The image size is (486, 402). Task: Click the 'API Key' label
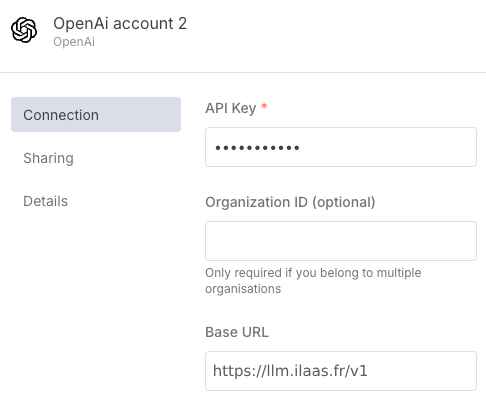(231, 108)
